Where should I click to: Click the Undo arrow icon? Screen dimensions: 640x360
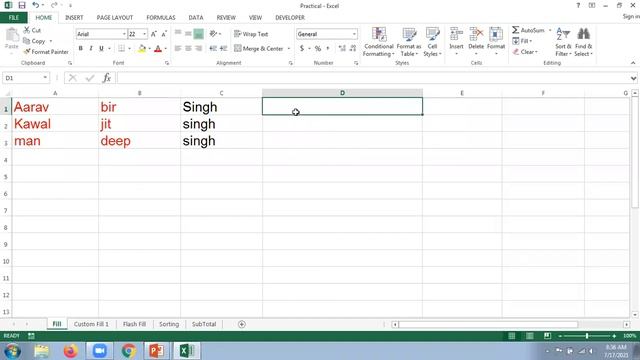36,5
